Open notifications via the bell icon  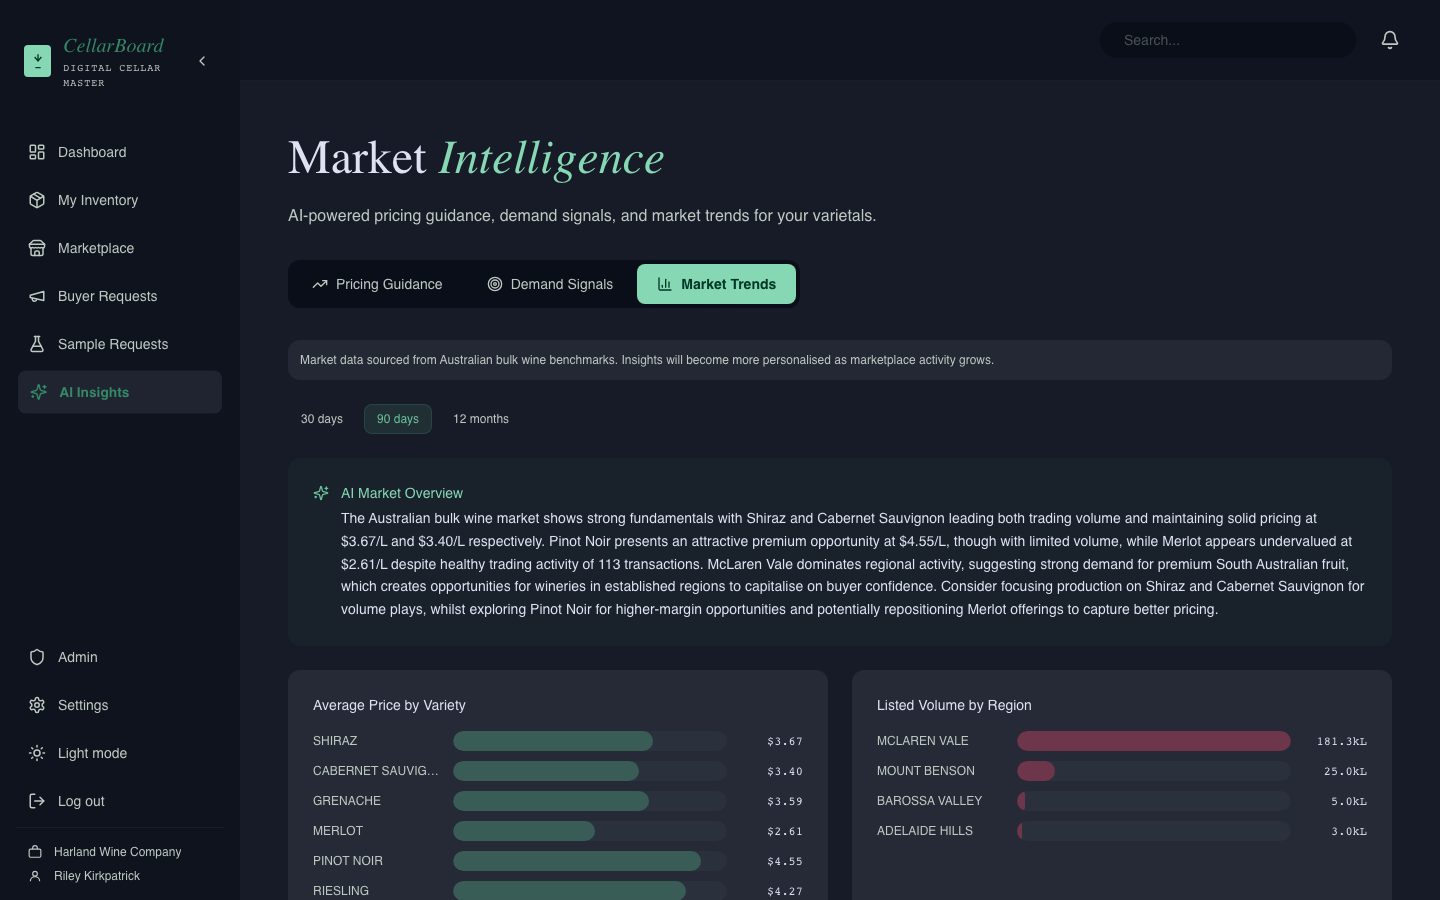click(x=1390, y=40)
